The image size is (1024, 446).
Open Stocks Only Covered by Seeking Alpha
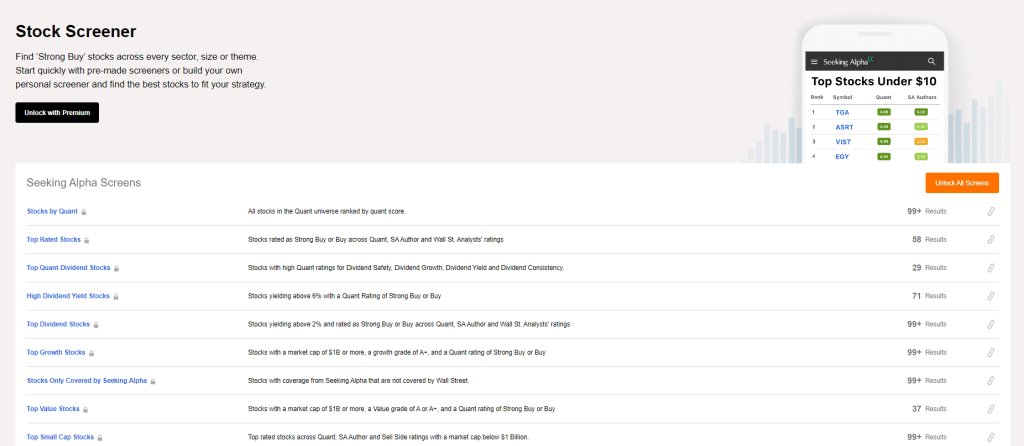tap(87, 381)
